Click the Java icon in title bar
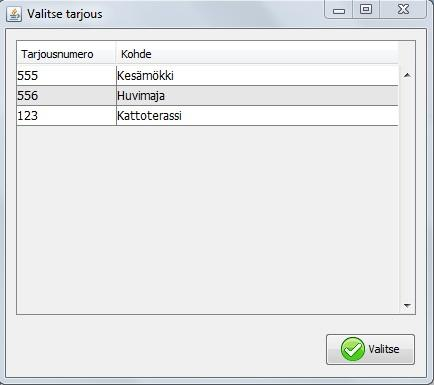This screenshot has width=434, height=385. pyautogui.click(x=14, y=14)
